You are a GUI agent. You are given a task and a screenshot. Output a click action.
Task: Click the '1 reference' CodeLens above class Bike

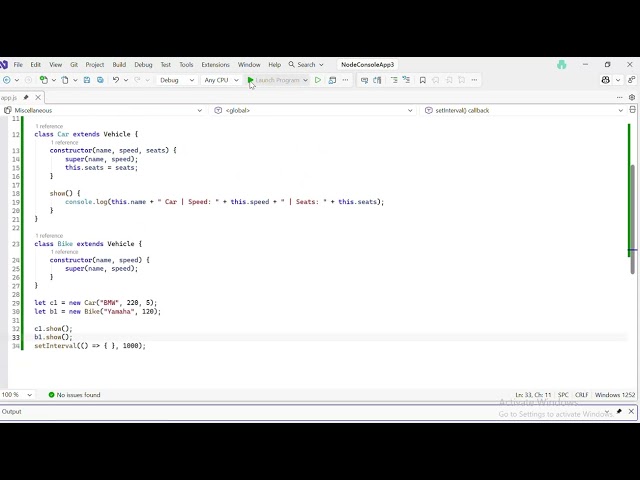[49, 236]
